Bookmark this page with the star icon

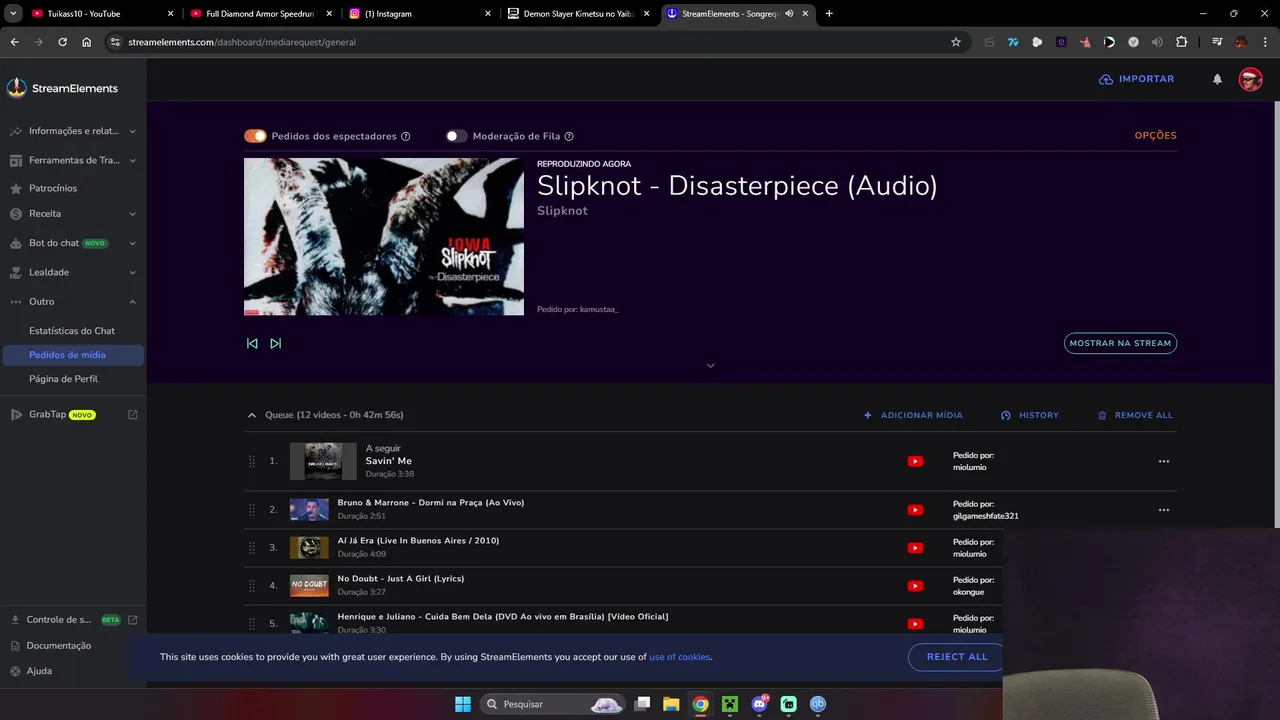coord(955,42)
